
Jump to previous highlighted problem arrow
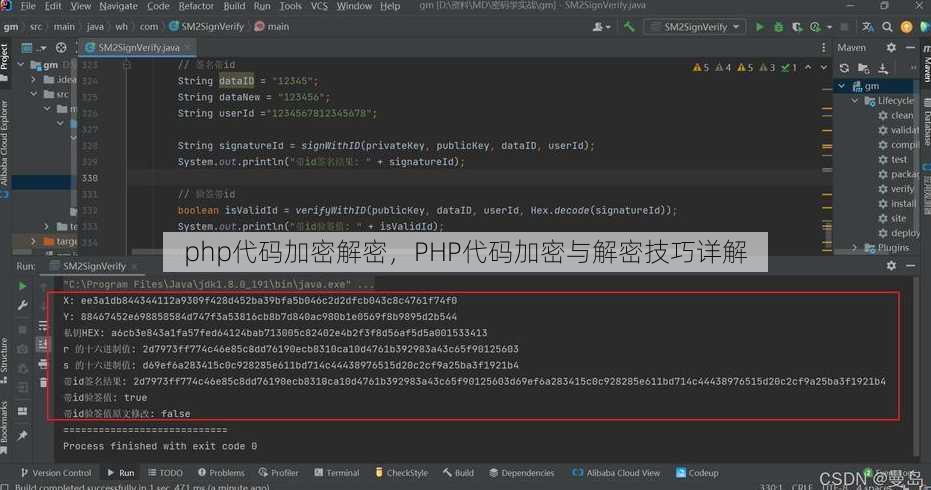[808, 67]
